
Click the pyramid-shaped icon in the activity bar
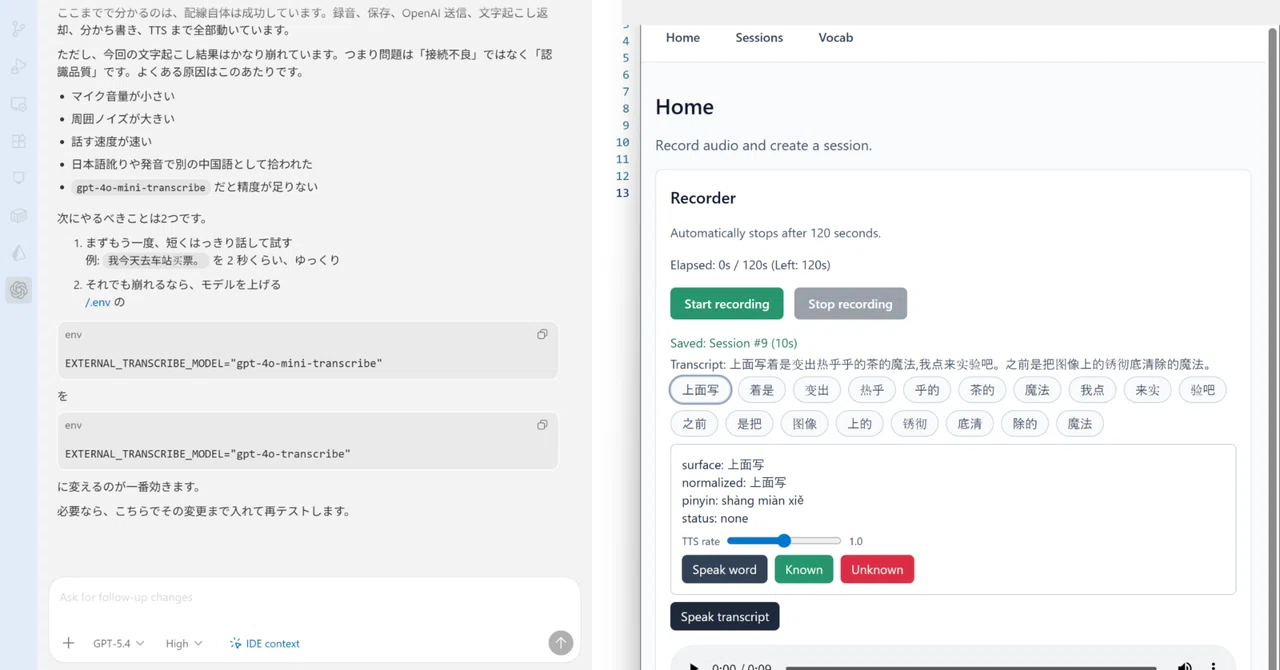19,253
